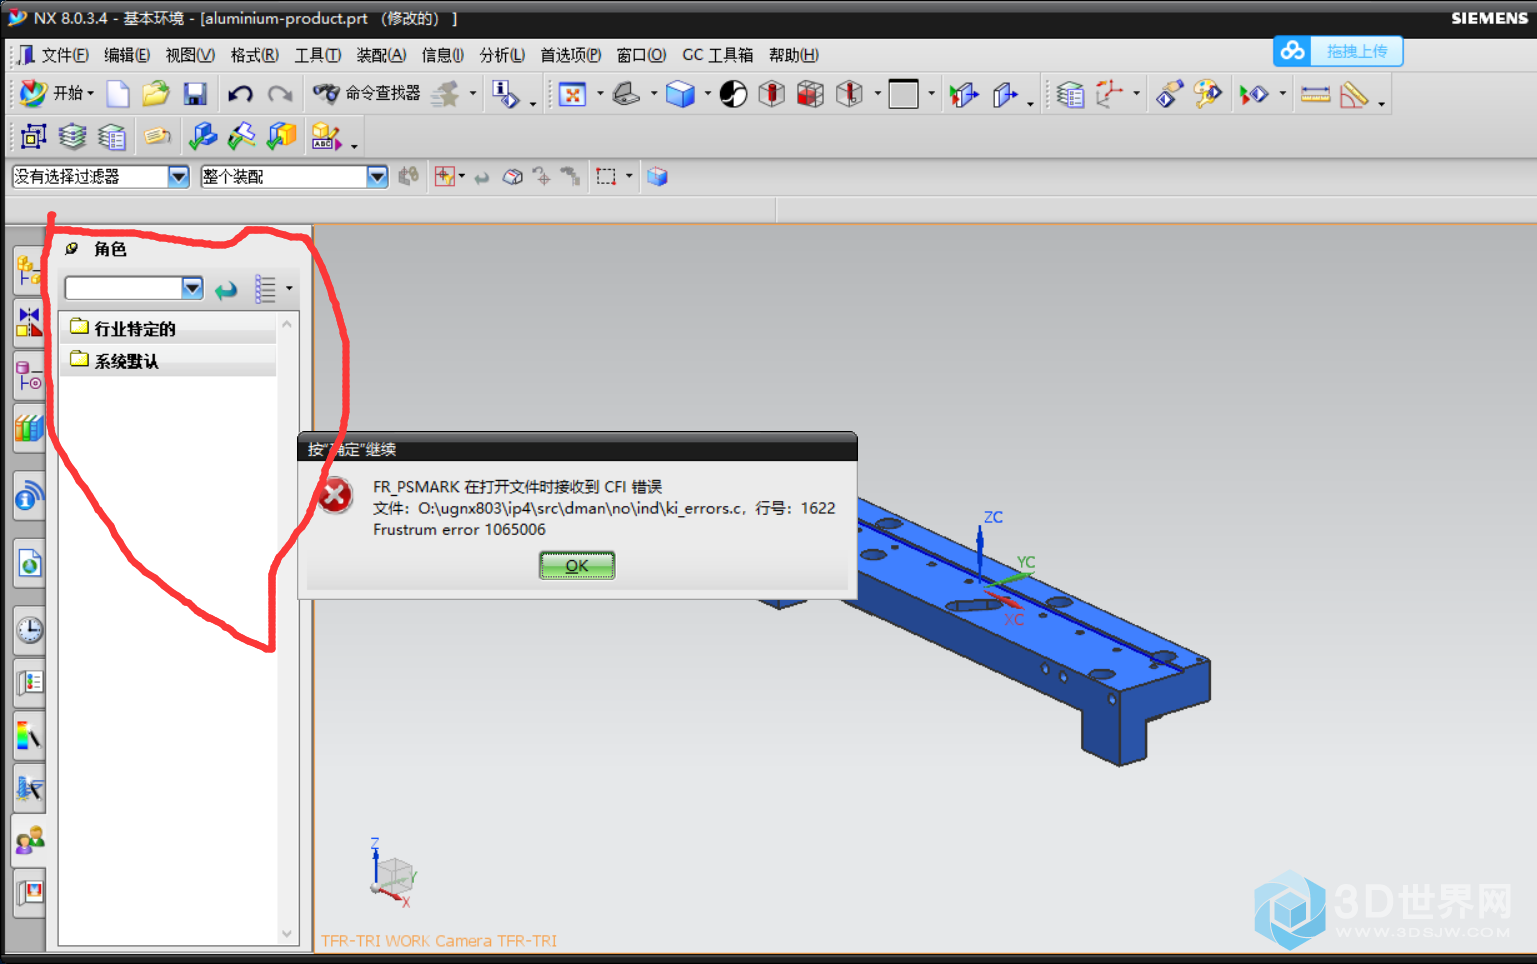Image resolution: width=1537 pixels, height=964 pixels.
Task: Expand the background swatch dropdown arrow
Action: (x=931, y=94)
